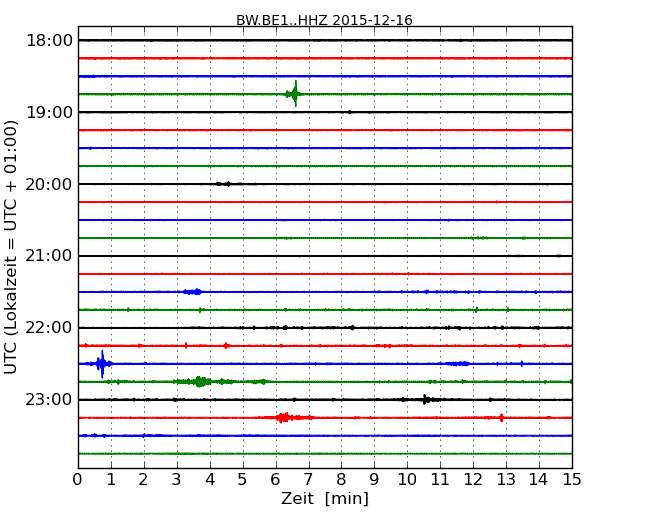The width and height of the screenshot is (650, 520).
Task: Select the large blue spike on the 22:30 trace
Action: point(102,364)
